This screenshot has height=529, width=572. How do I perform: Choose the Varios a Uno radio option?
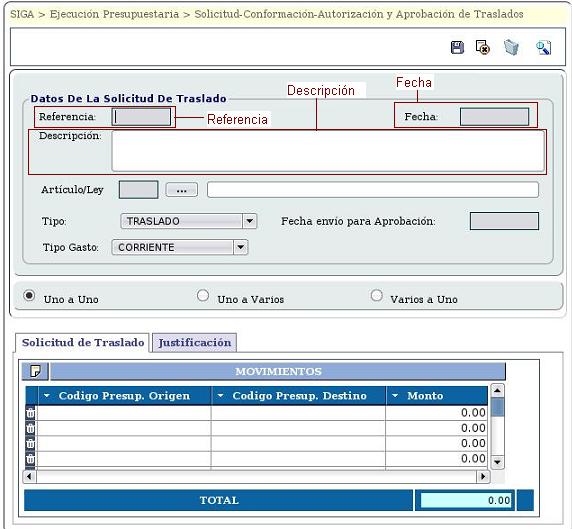click(x=376, y=295)
